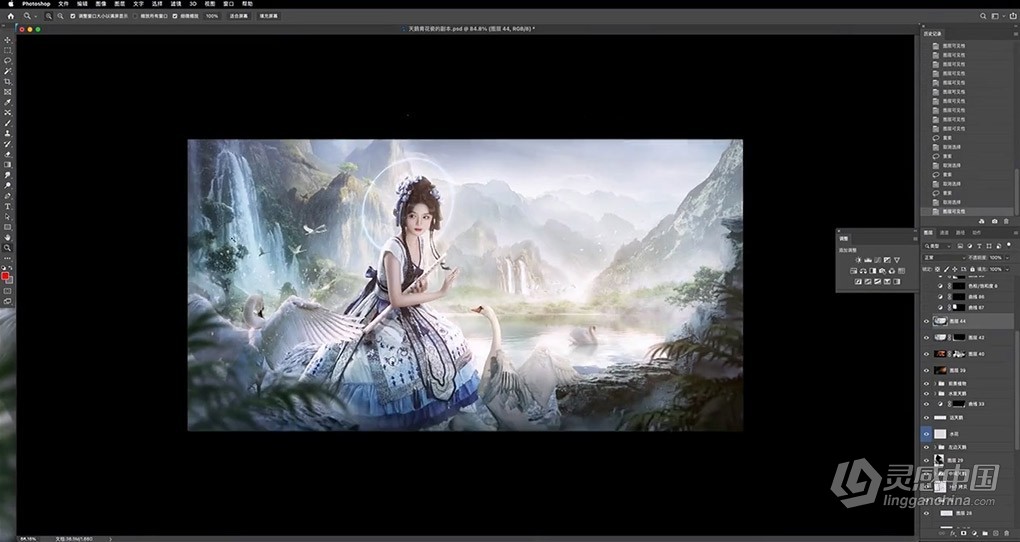The image size is (1020, 542).
Task: Click the zoom in magnifier icon
Action: click(x=48, y=17)
